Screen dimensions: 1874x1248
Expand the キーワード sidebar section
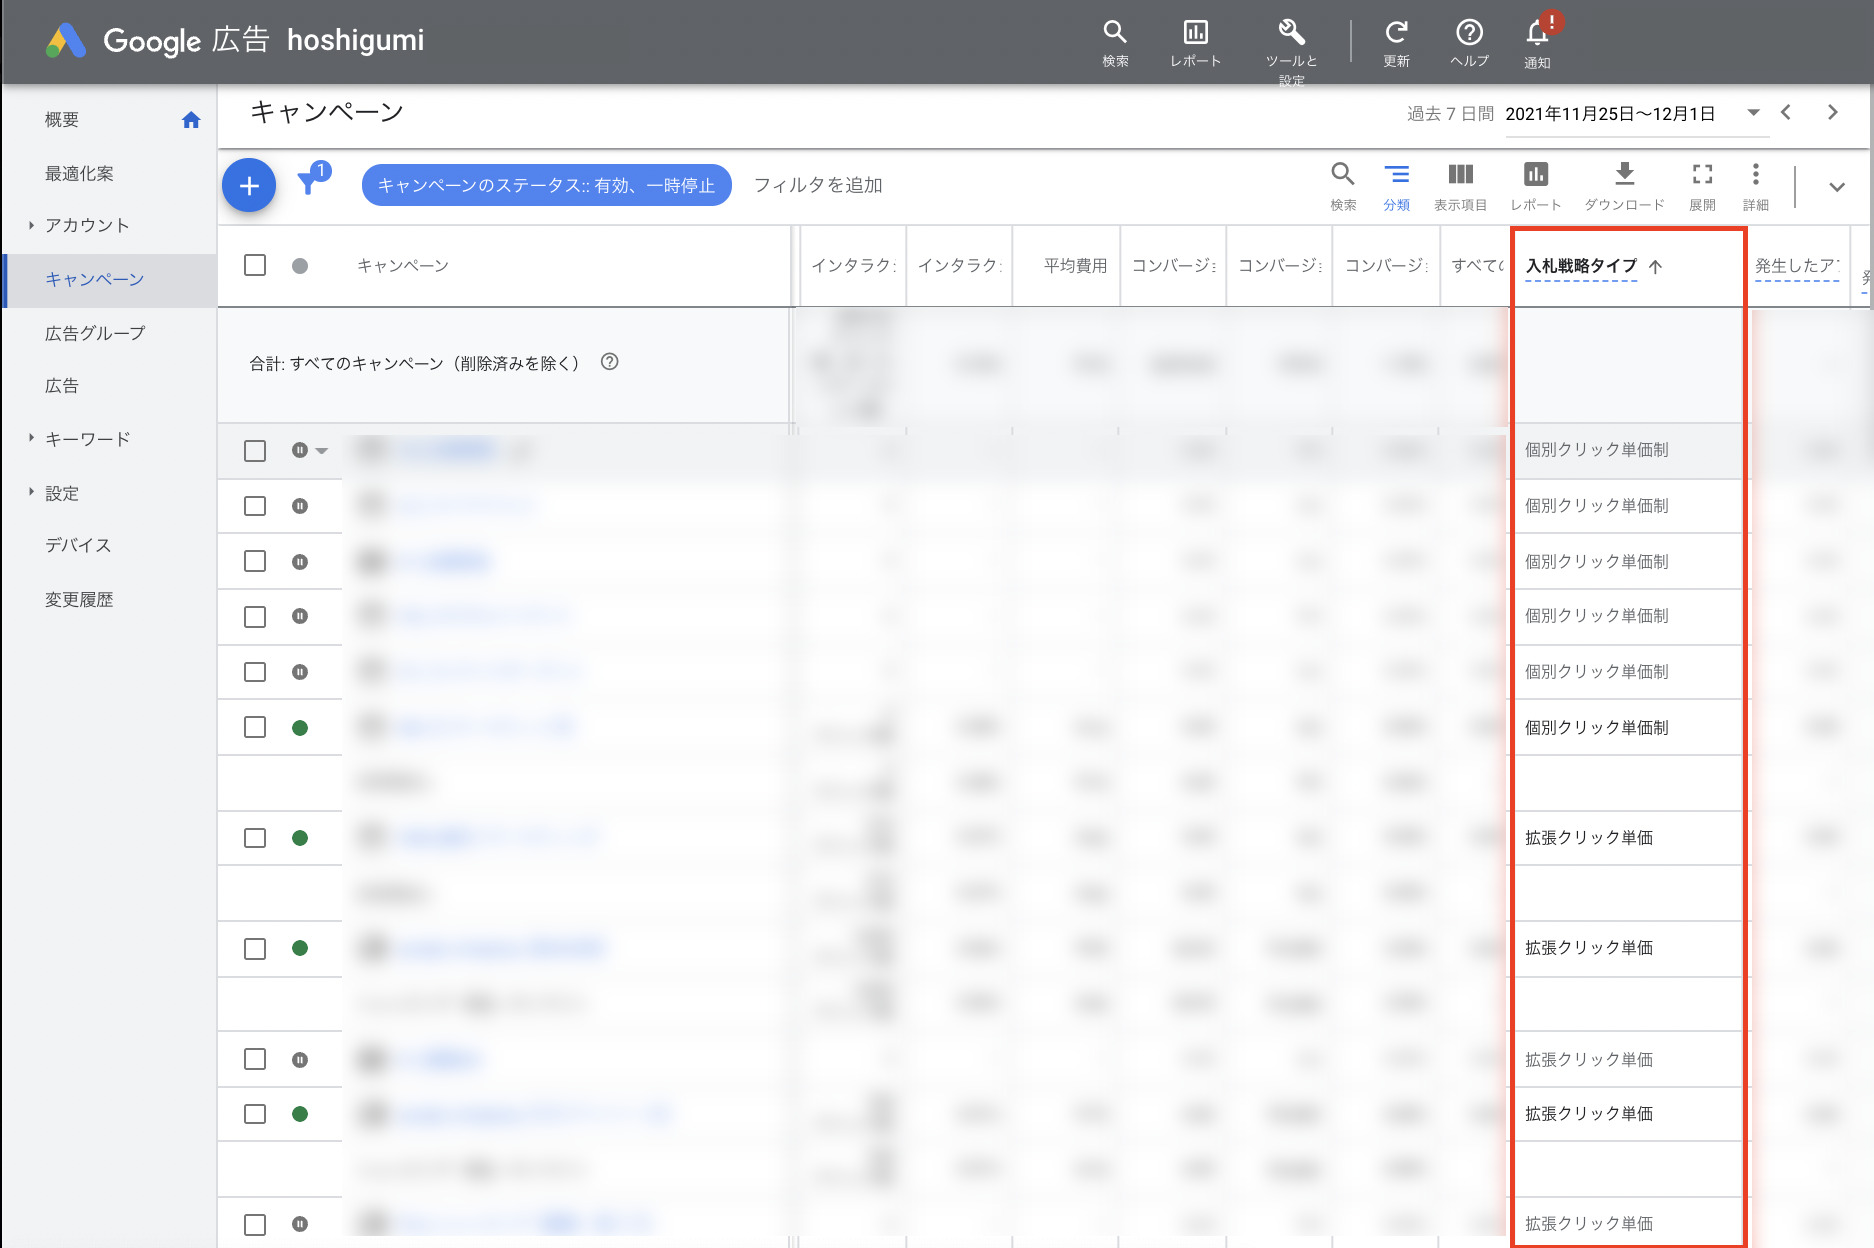coord(31,438)
